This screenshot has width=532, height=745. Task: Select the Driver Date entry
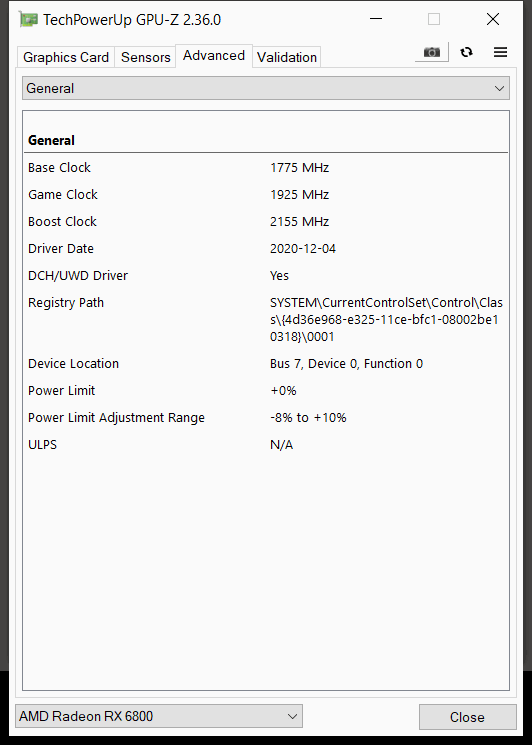[266, 248]
